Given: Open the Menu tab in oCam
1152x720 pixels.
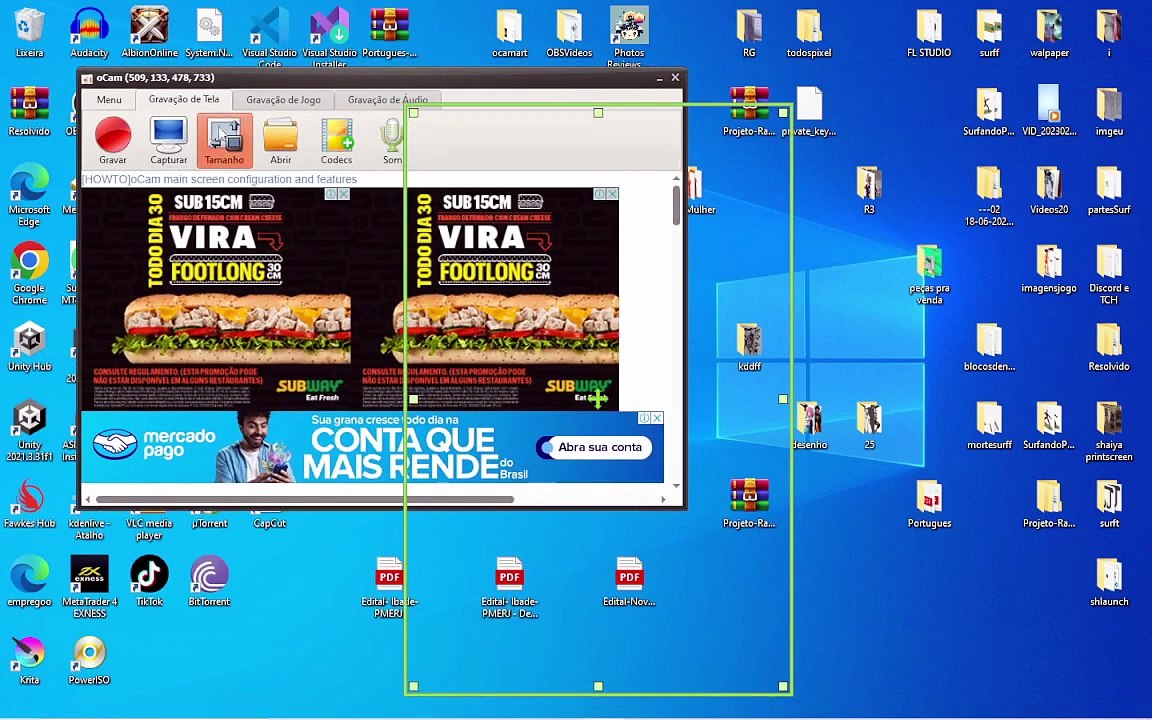Looking at the screenshot, I should 109,100.
